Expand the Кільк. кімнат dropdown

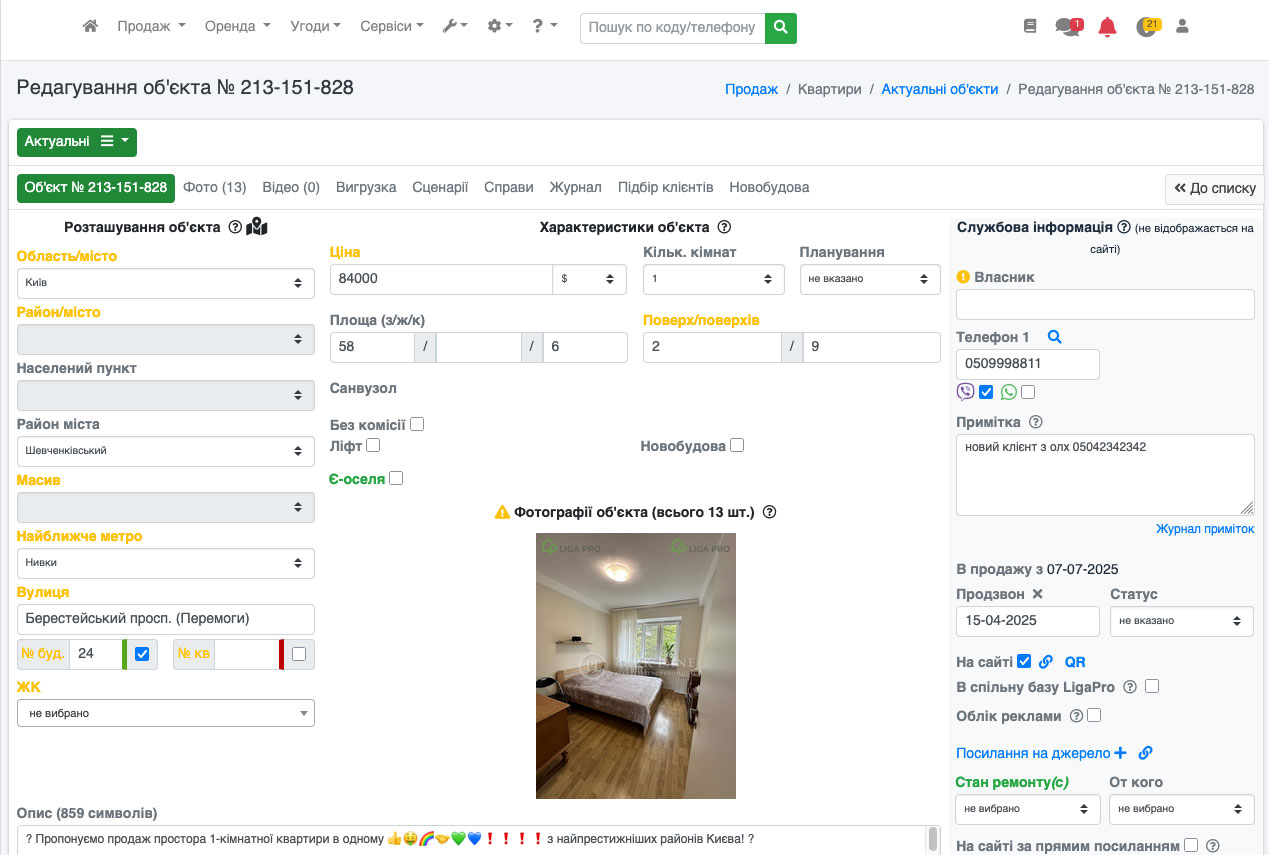tap(713, 279)
